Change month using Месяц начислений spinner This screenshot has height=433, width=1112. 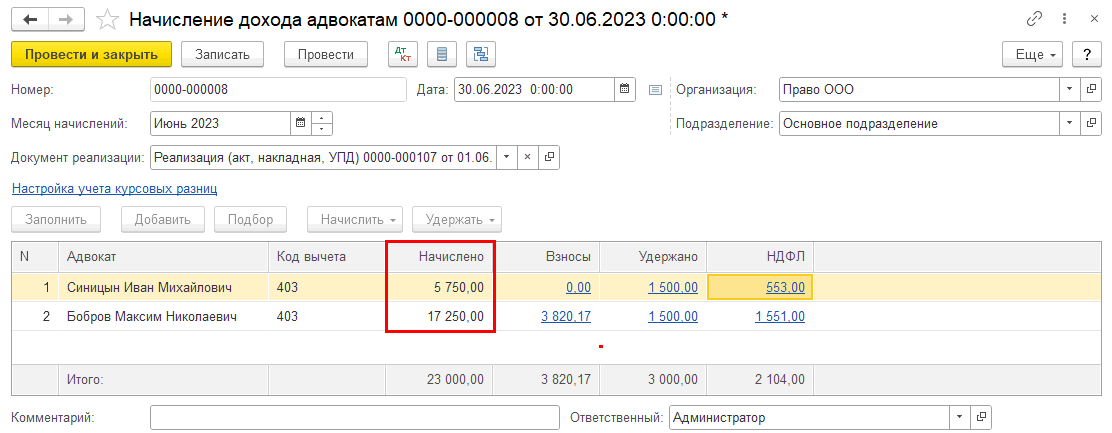[322, 124]
